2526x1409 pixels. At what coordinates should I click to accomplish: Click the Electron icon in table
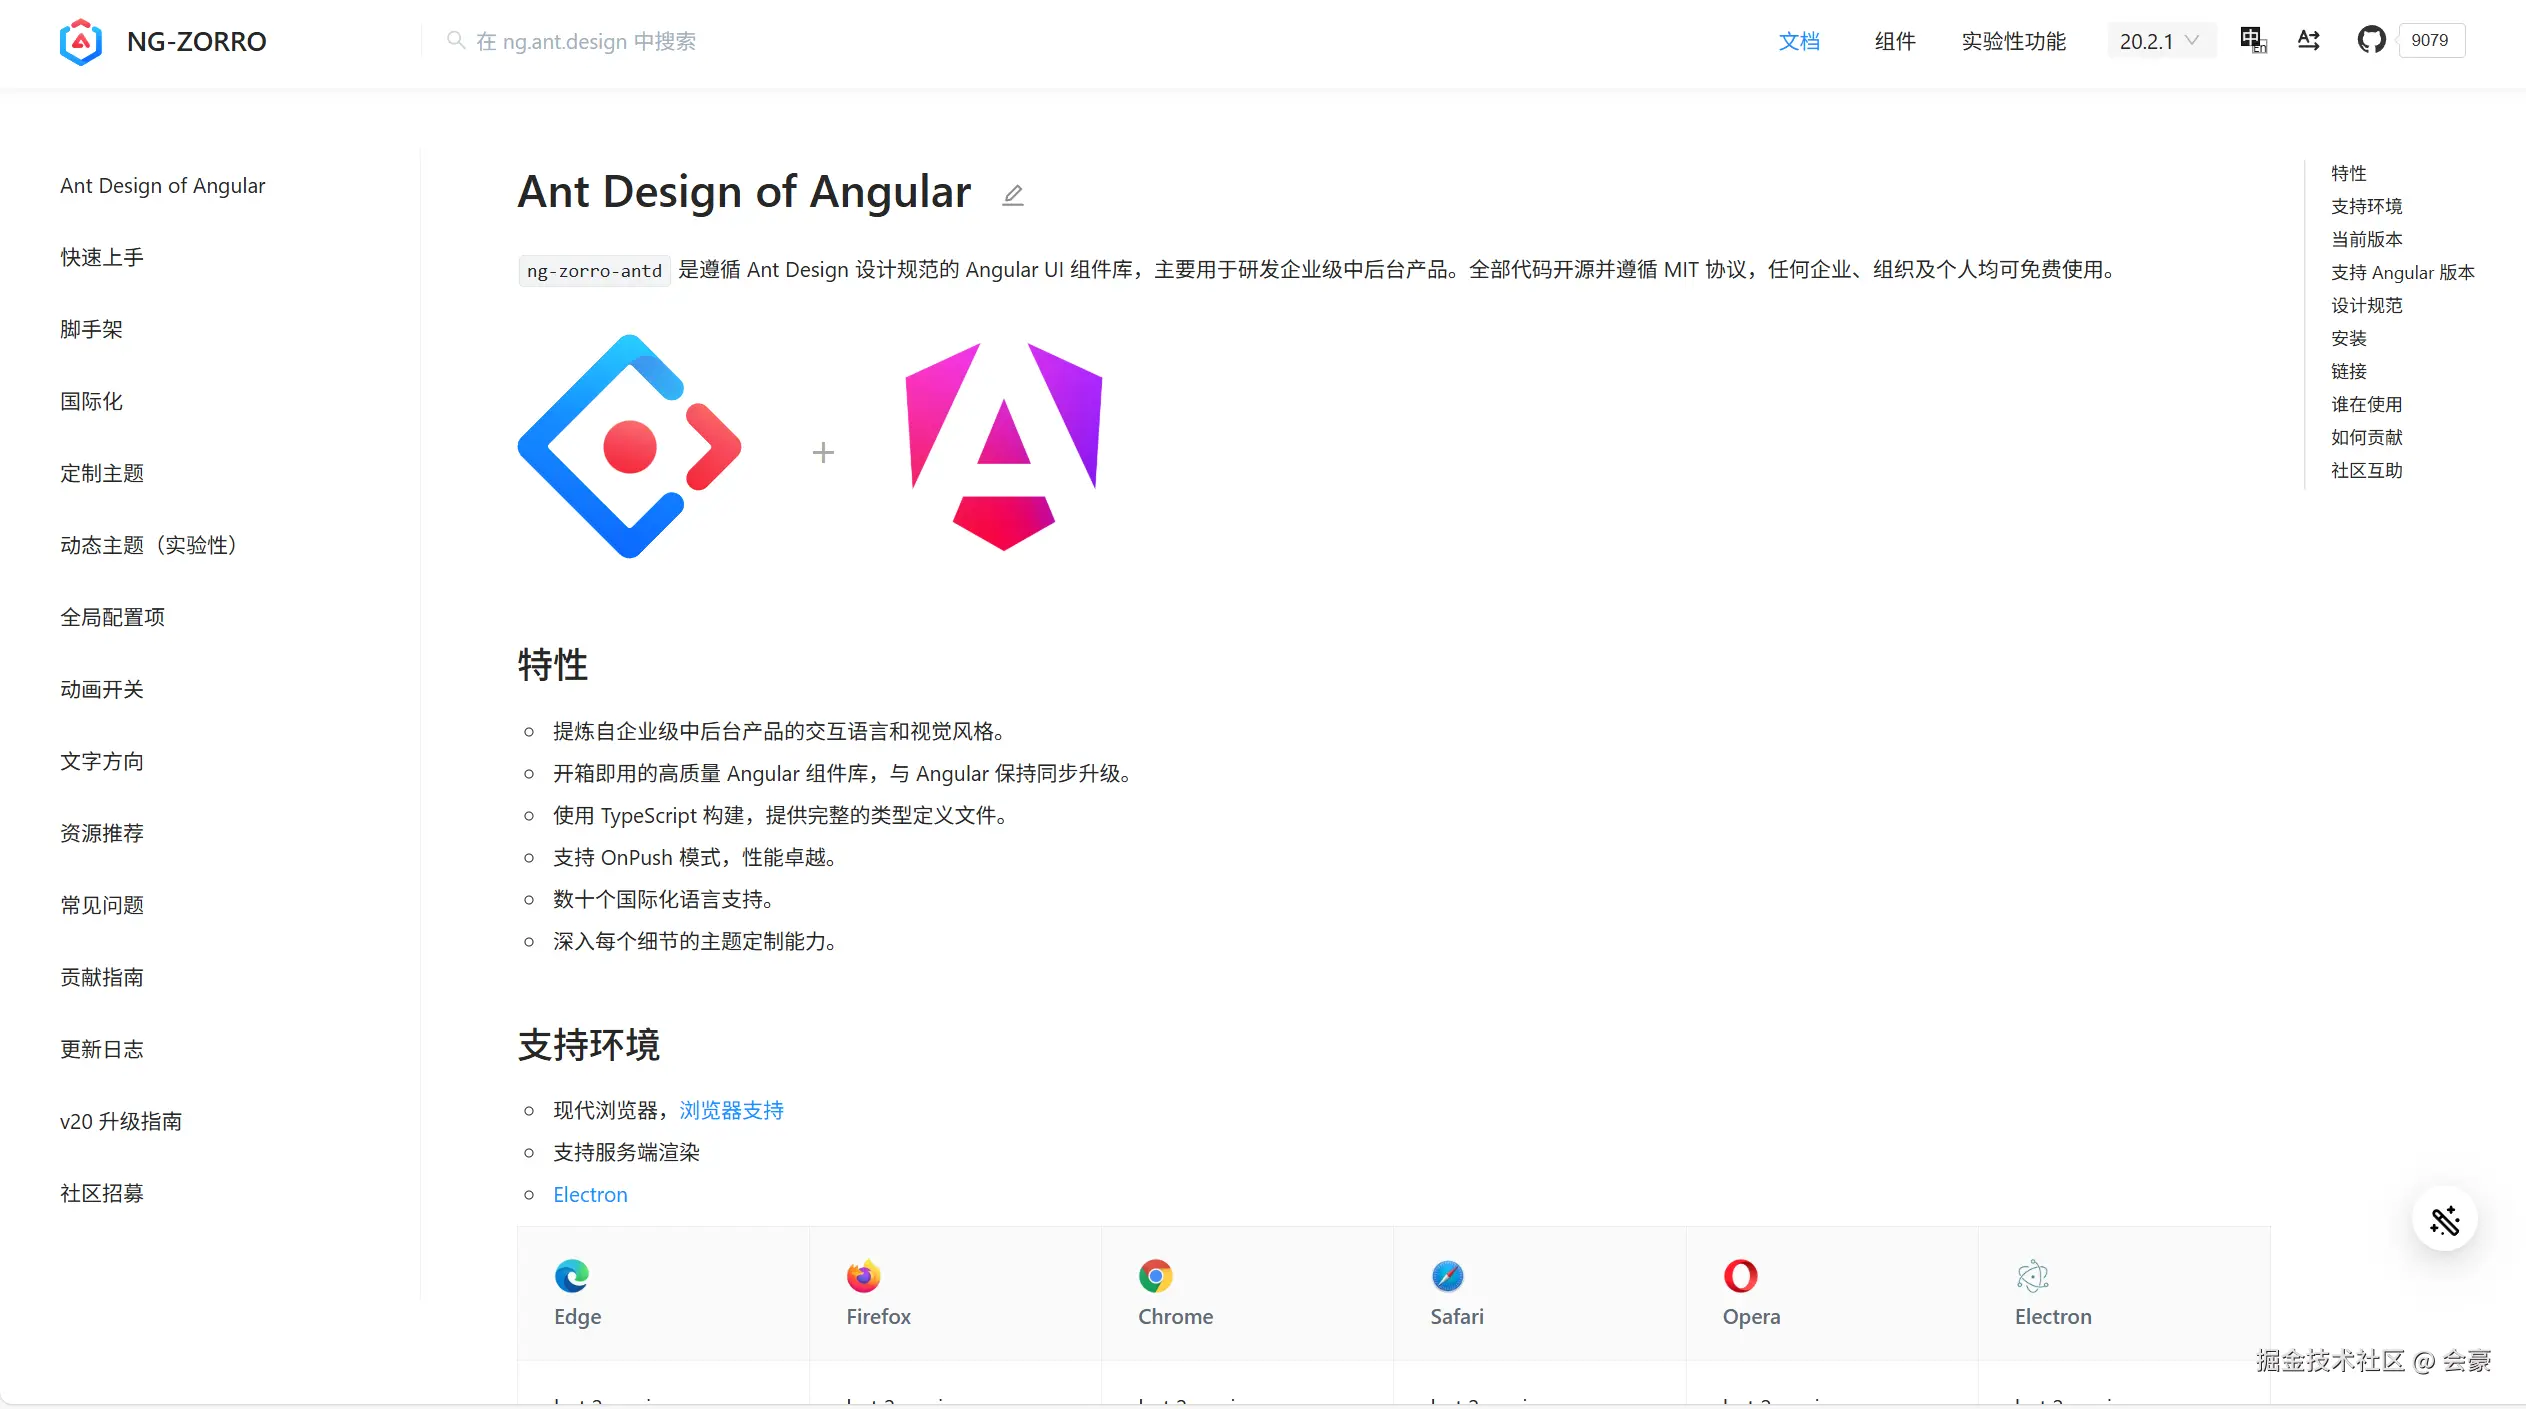(x=2032, y=1276)
